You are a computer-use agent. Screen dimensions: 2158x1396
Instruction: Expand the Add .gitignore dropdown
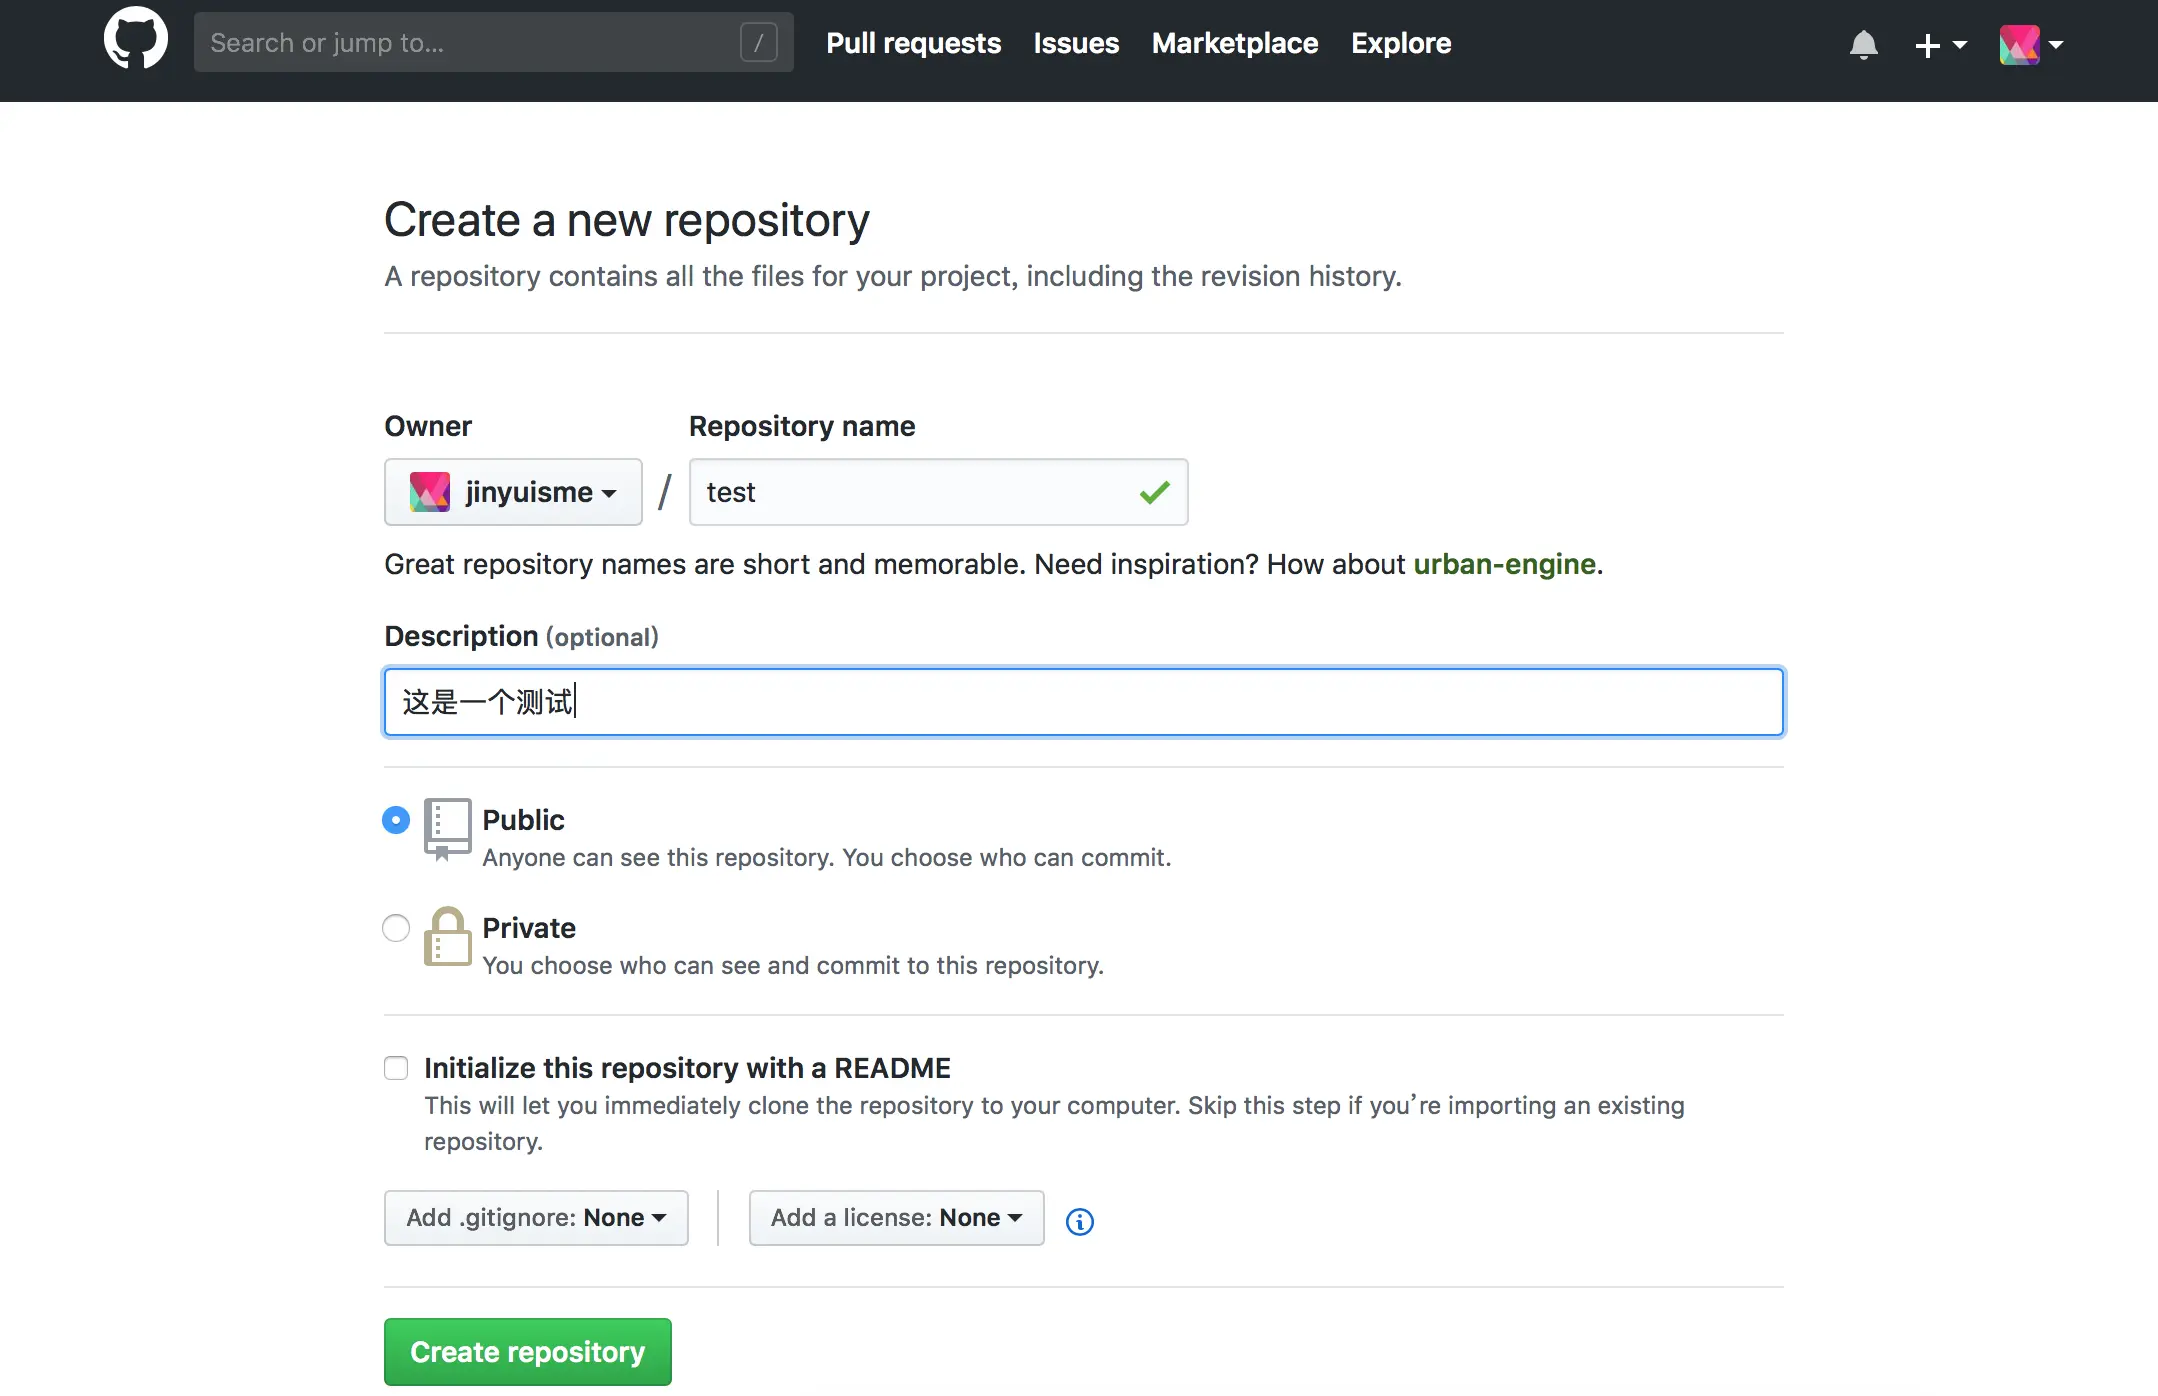click(x=536, y=1217)
